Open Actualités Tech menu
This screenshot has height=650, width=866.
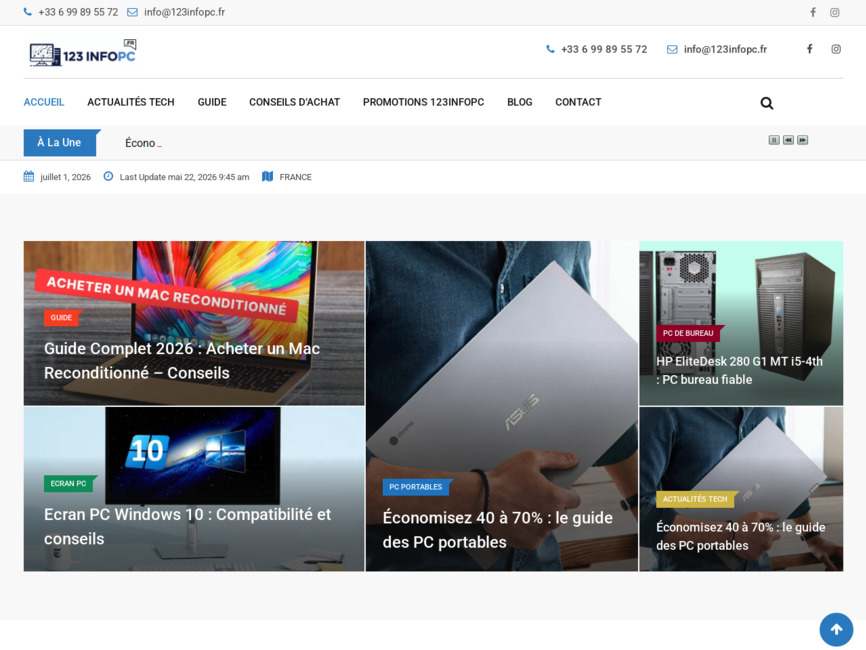[x=131, y=102]
